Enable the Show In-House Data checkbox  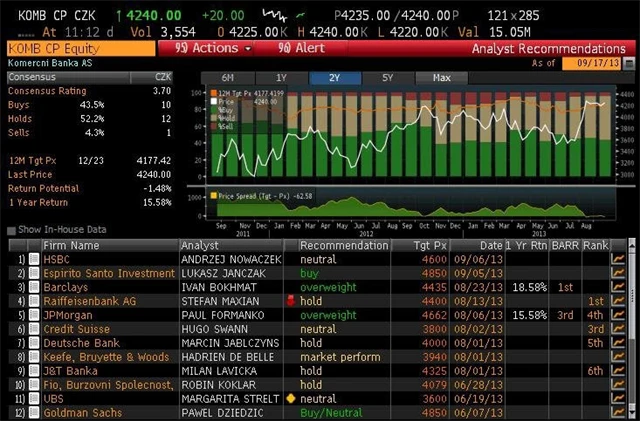[x=12, y=230]
